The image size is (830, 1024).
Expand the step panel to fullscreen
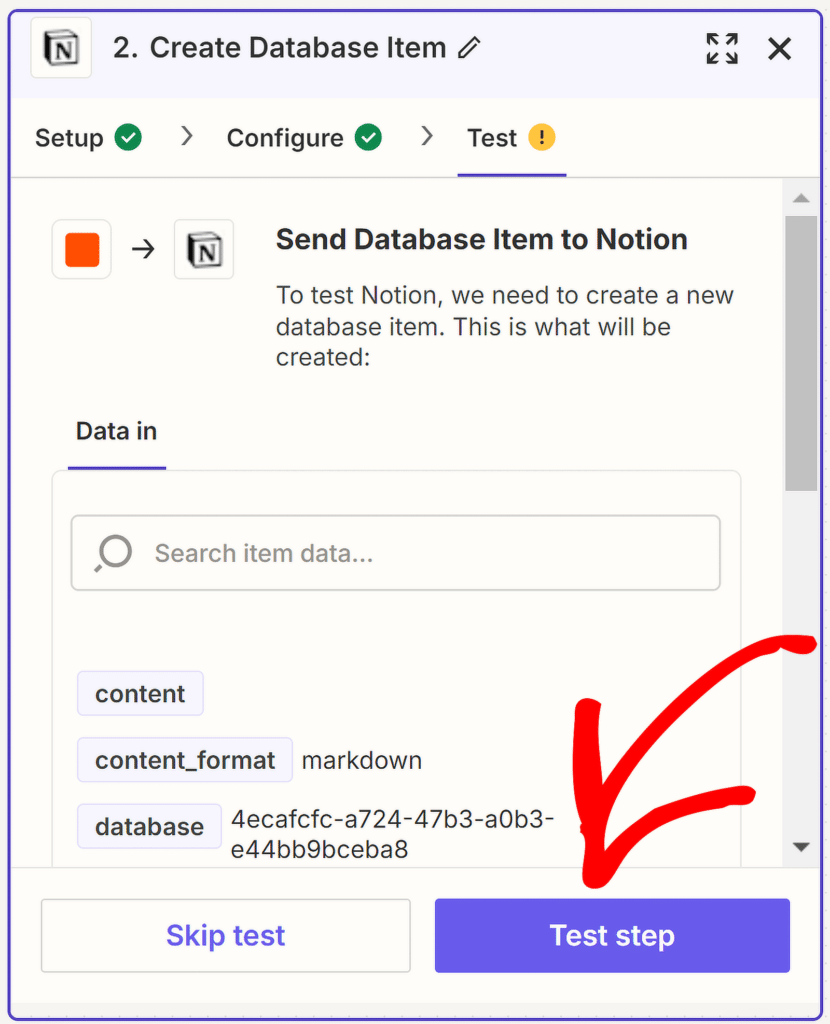click(x=721, y=48)
